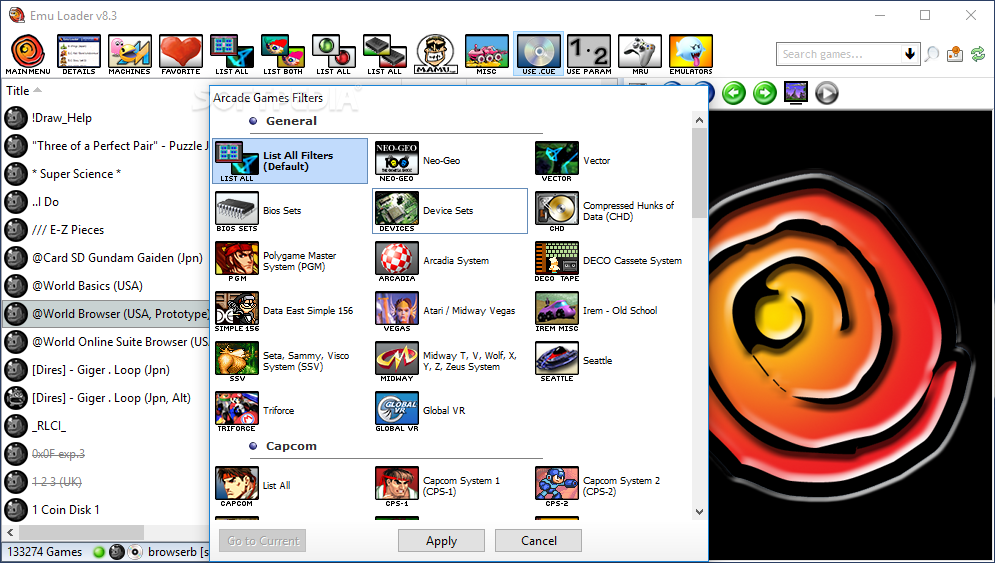Select the _RLCI_ game row

click(105, 426)
